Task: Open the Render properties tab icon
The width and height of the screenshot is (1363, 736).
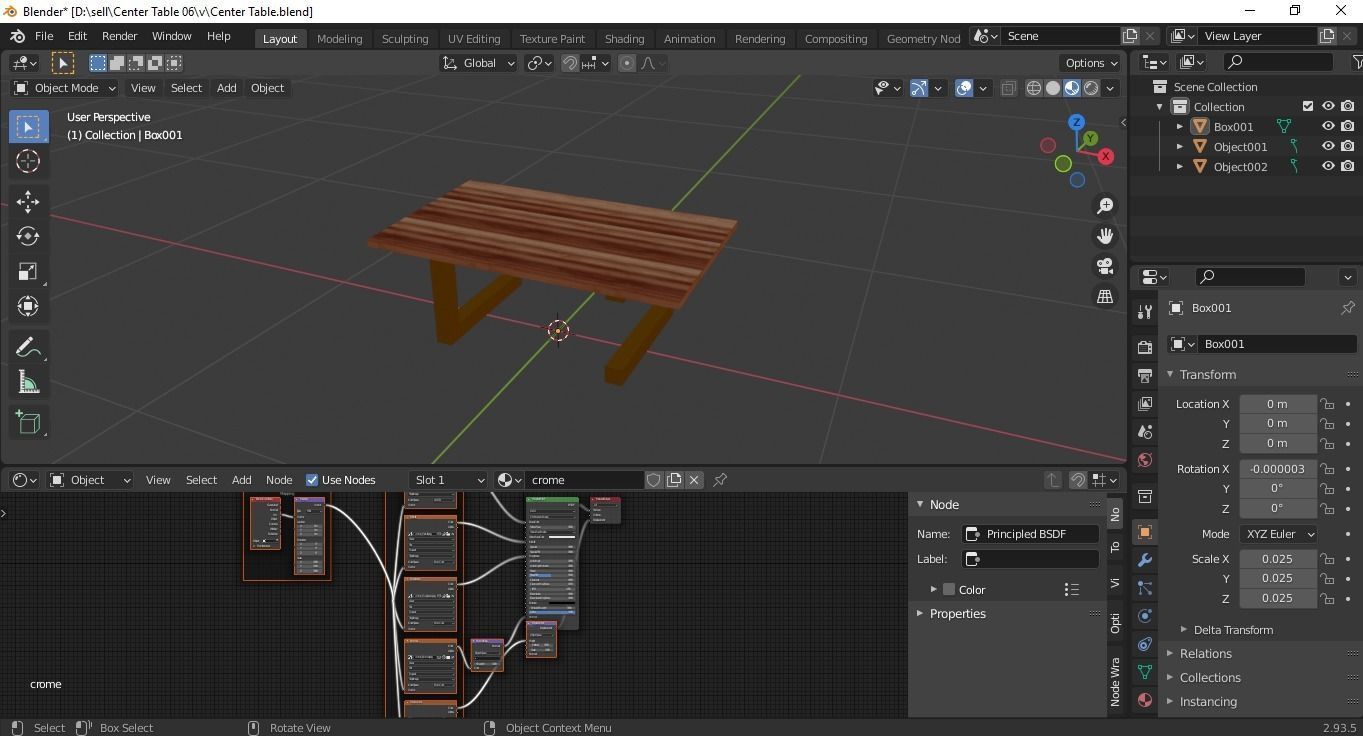Action: click(x=1145, y=347)
